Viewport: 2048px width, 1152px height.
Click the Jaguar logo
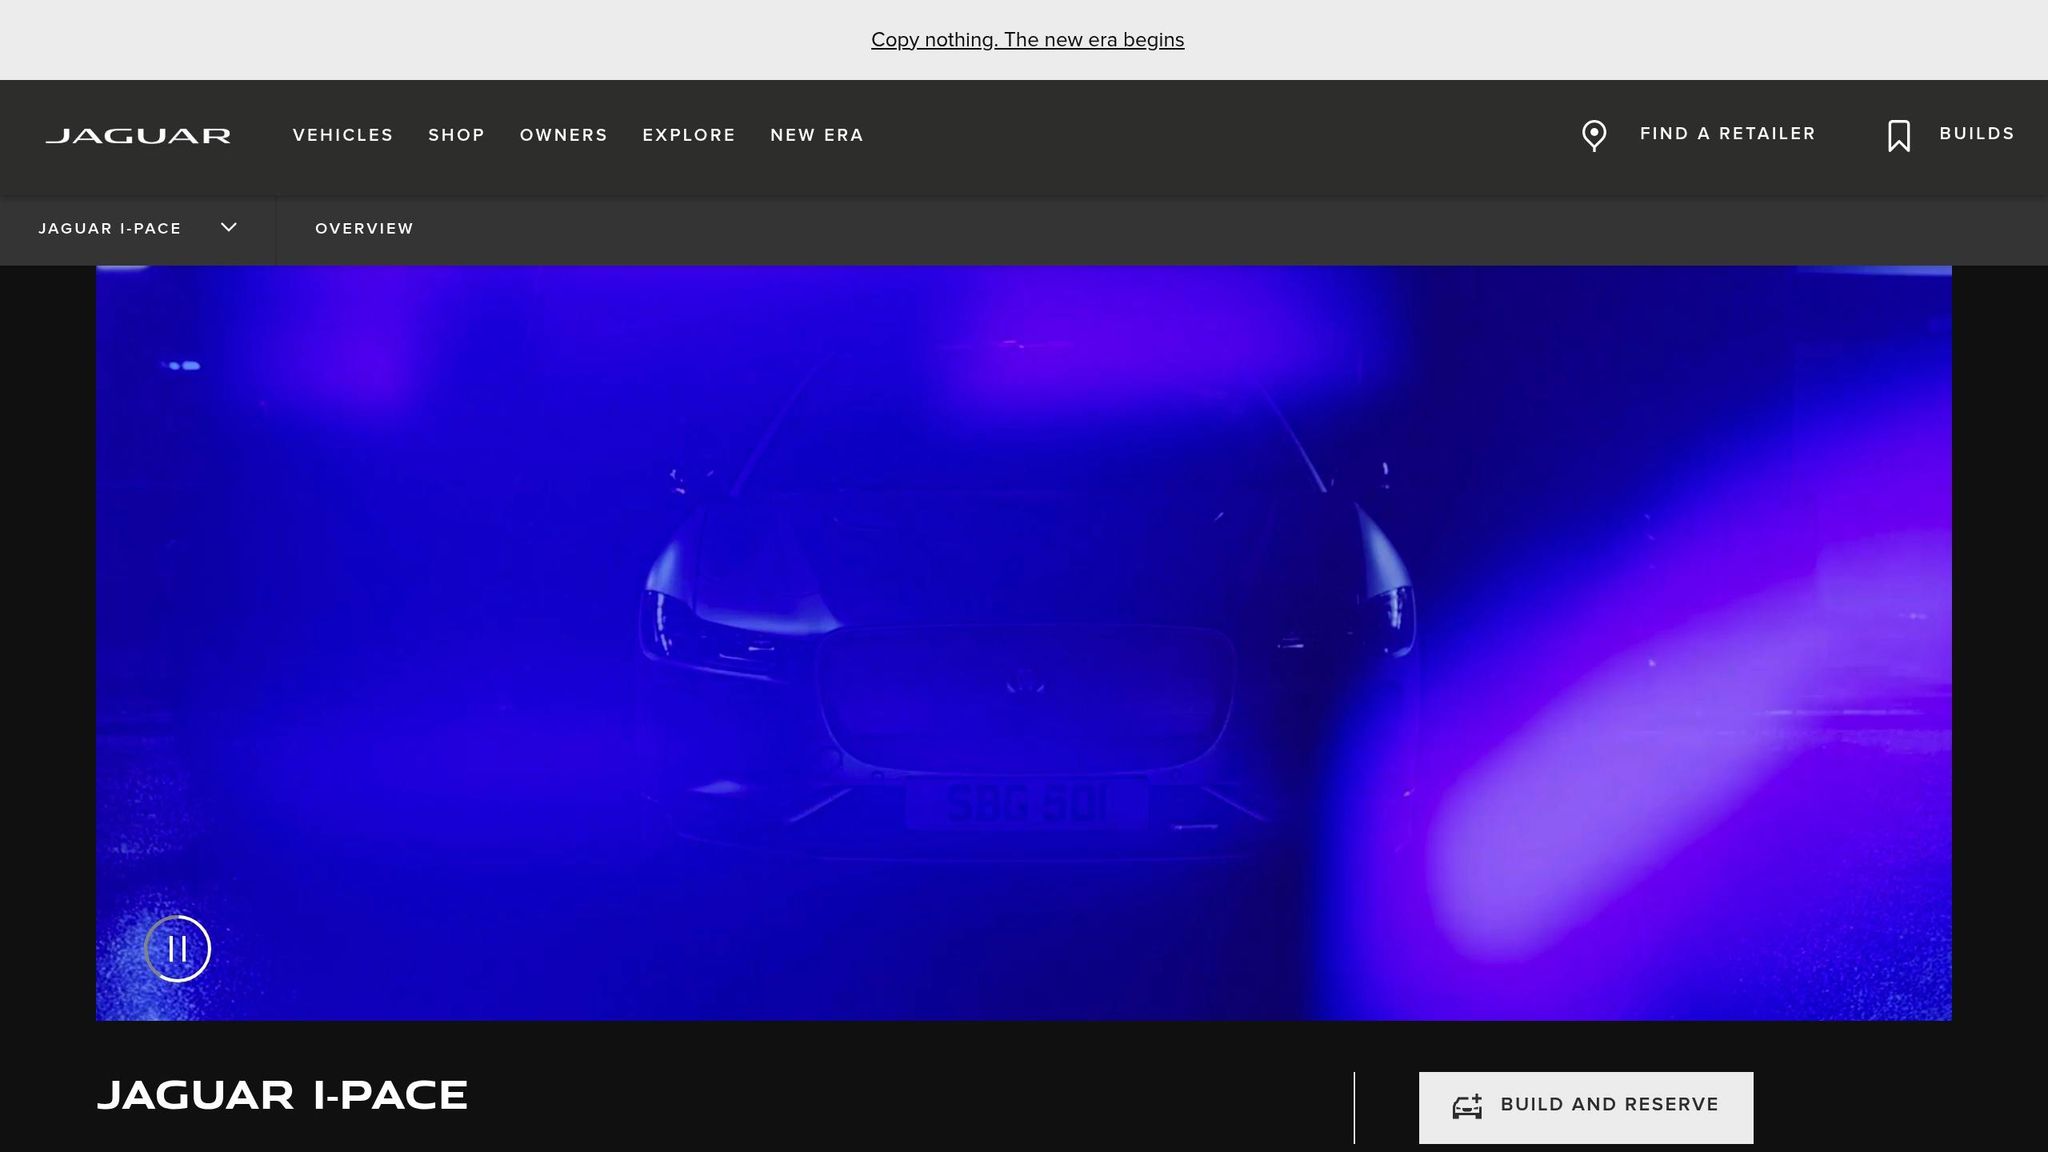coord(138,135)
